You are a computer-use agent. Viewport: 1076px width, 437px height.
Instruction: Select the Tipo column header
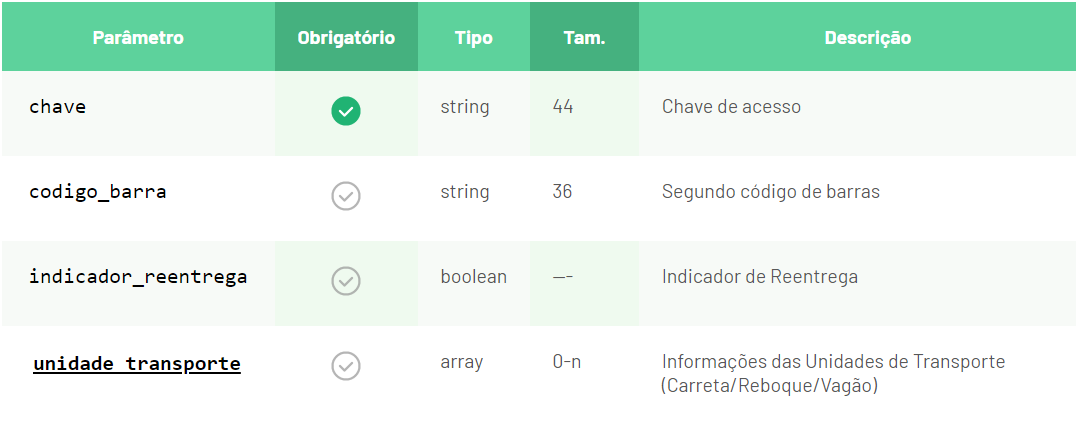tap(473, 38)
